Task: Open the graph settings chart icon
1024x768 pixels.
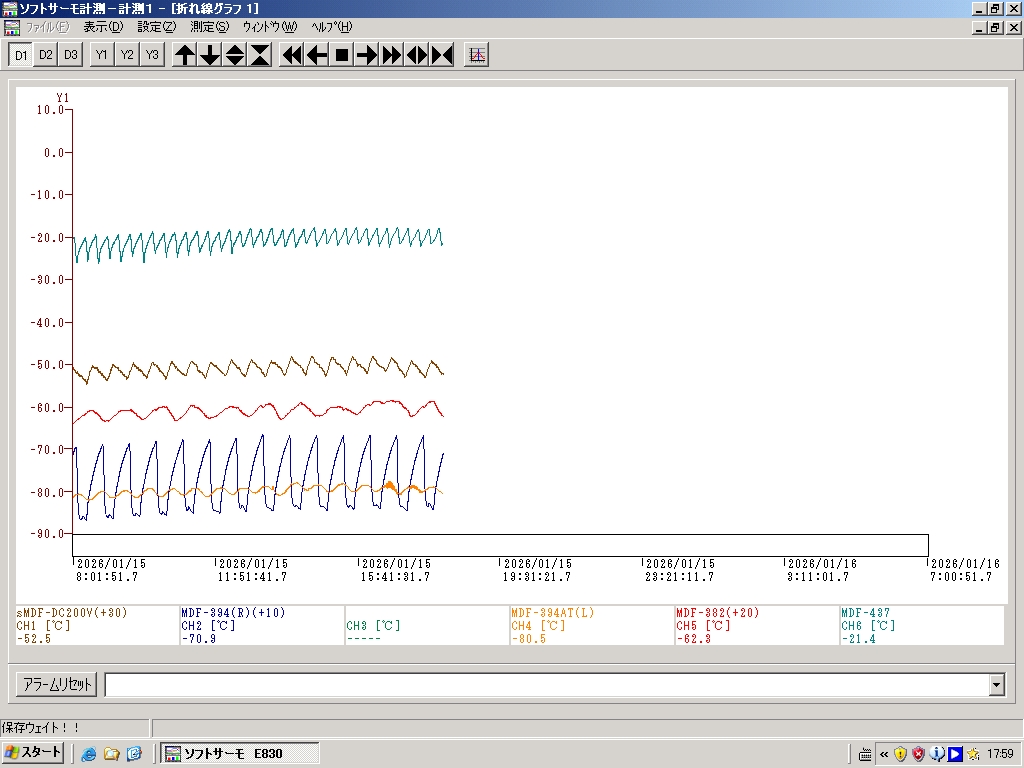Action: pyautogui.click(x=477, y=55)
